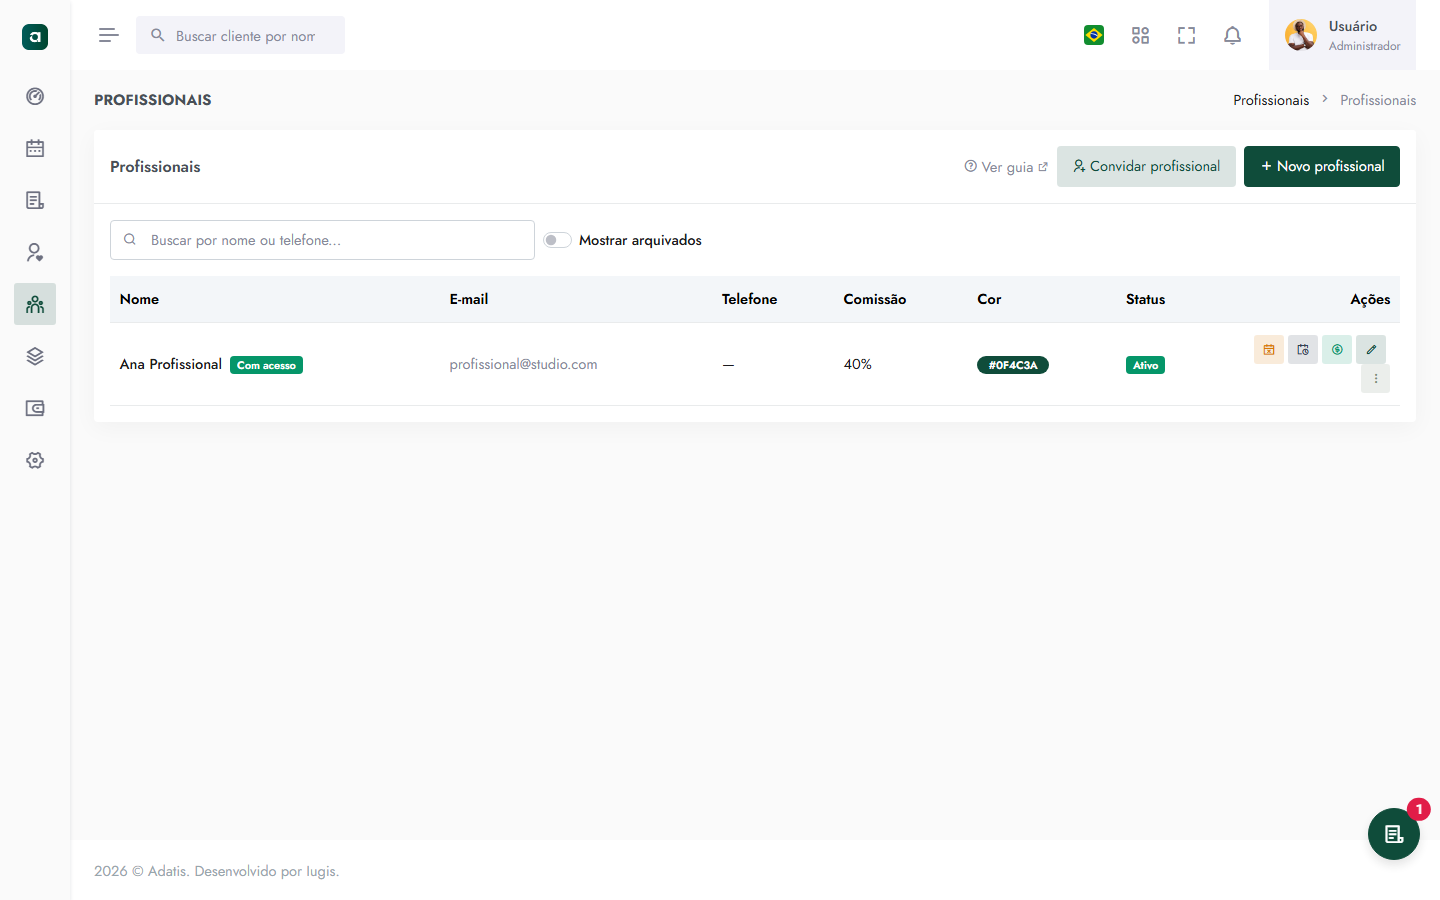1440x900 pixels.
Task: Open the wallet icon in the sidebar
Action: (35, 408)
